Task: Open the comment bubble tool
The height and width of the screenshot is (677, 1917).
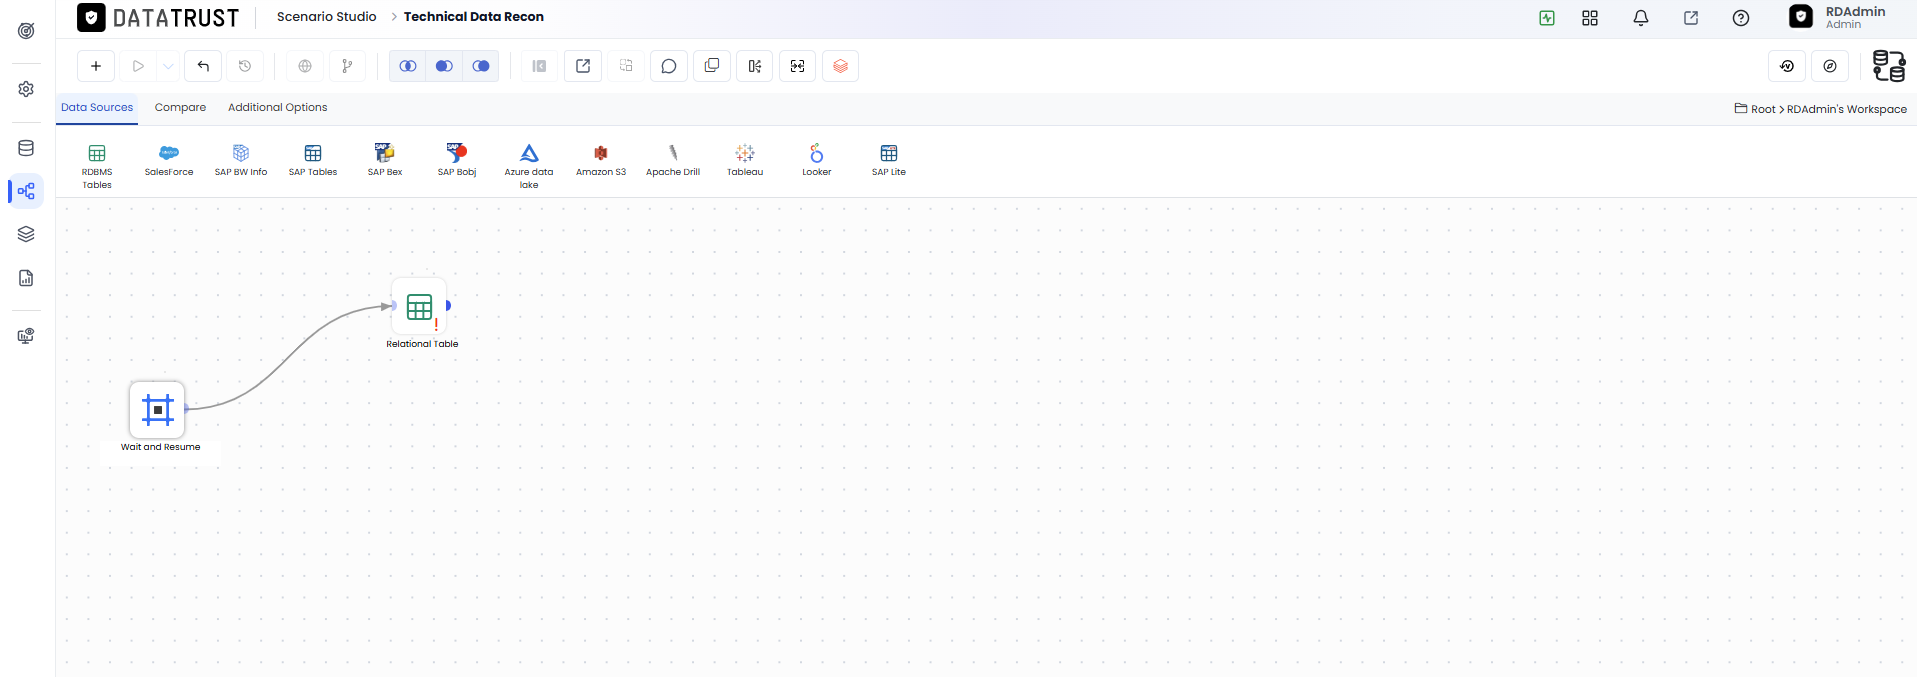Action: 669,66
